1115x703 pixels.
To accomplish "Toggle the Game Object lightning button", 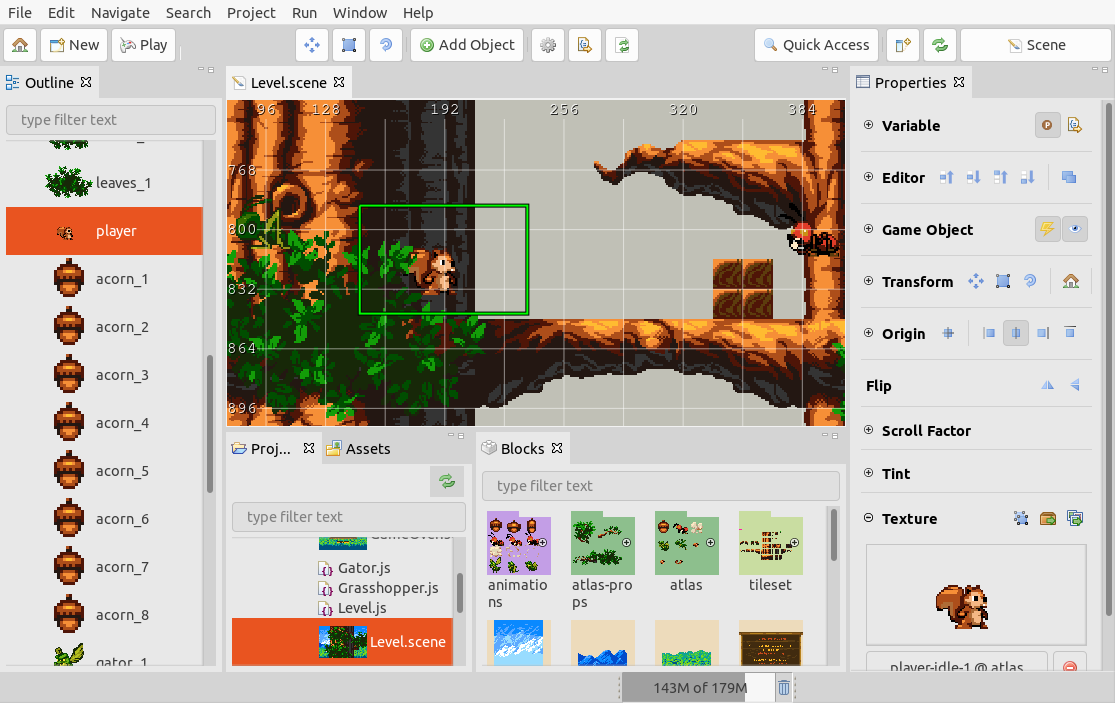I will [1047, 229].
